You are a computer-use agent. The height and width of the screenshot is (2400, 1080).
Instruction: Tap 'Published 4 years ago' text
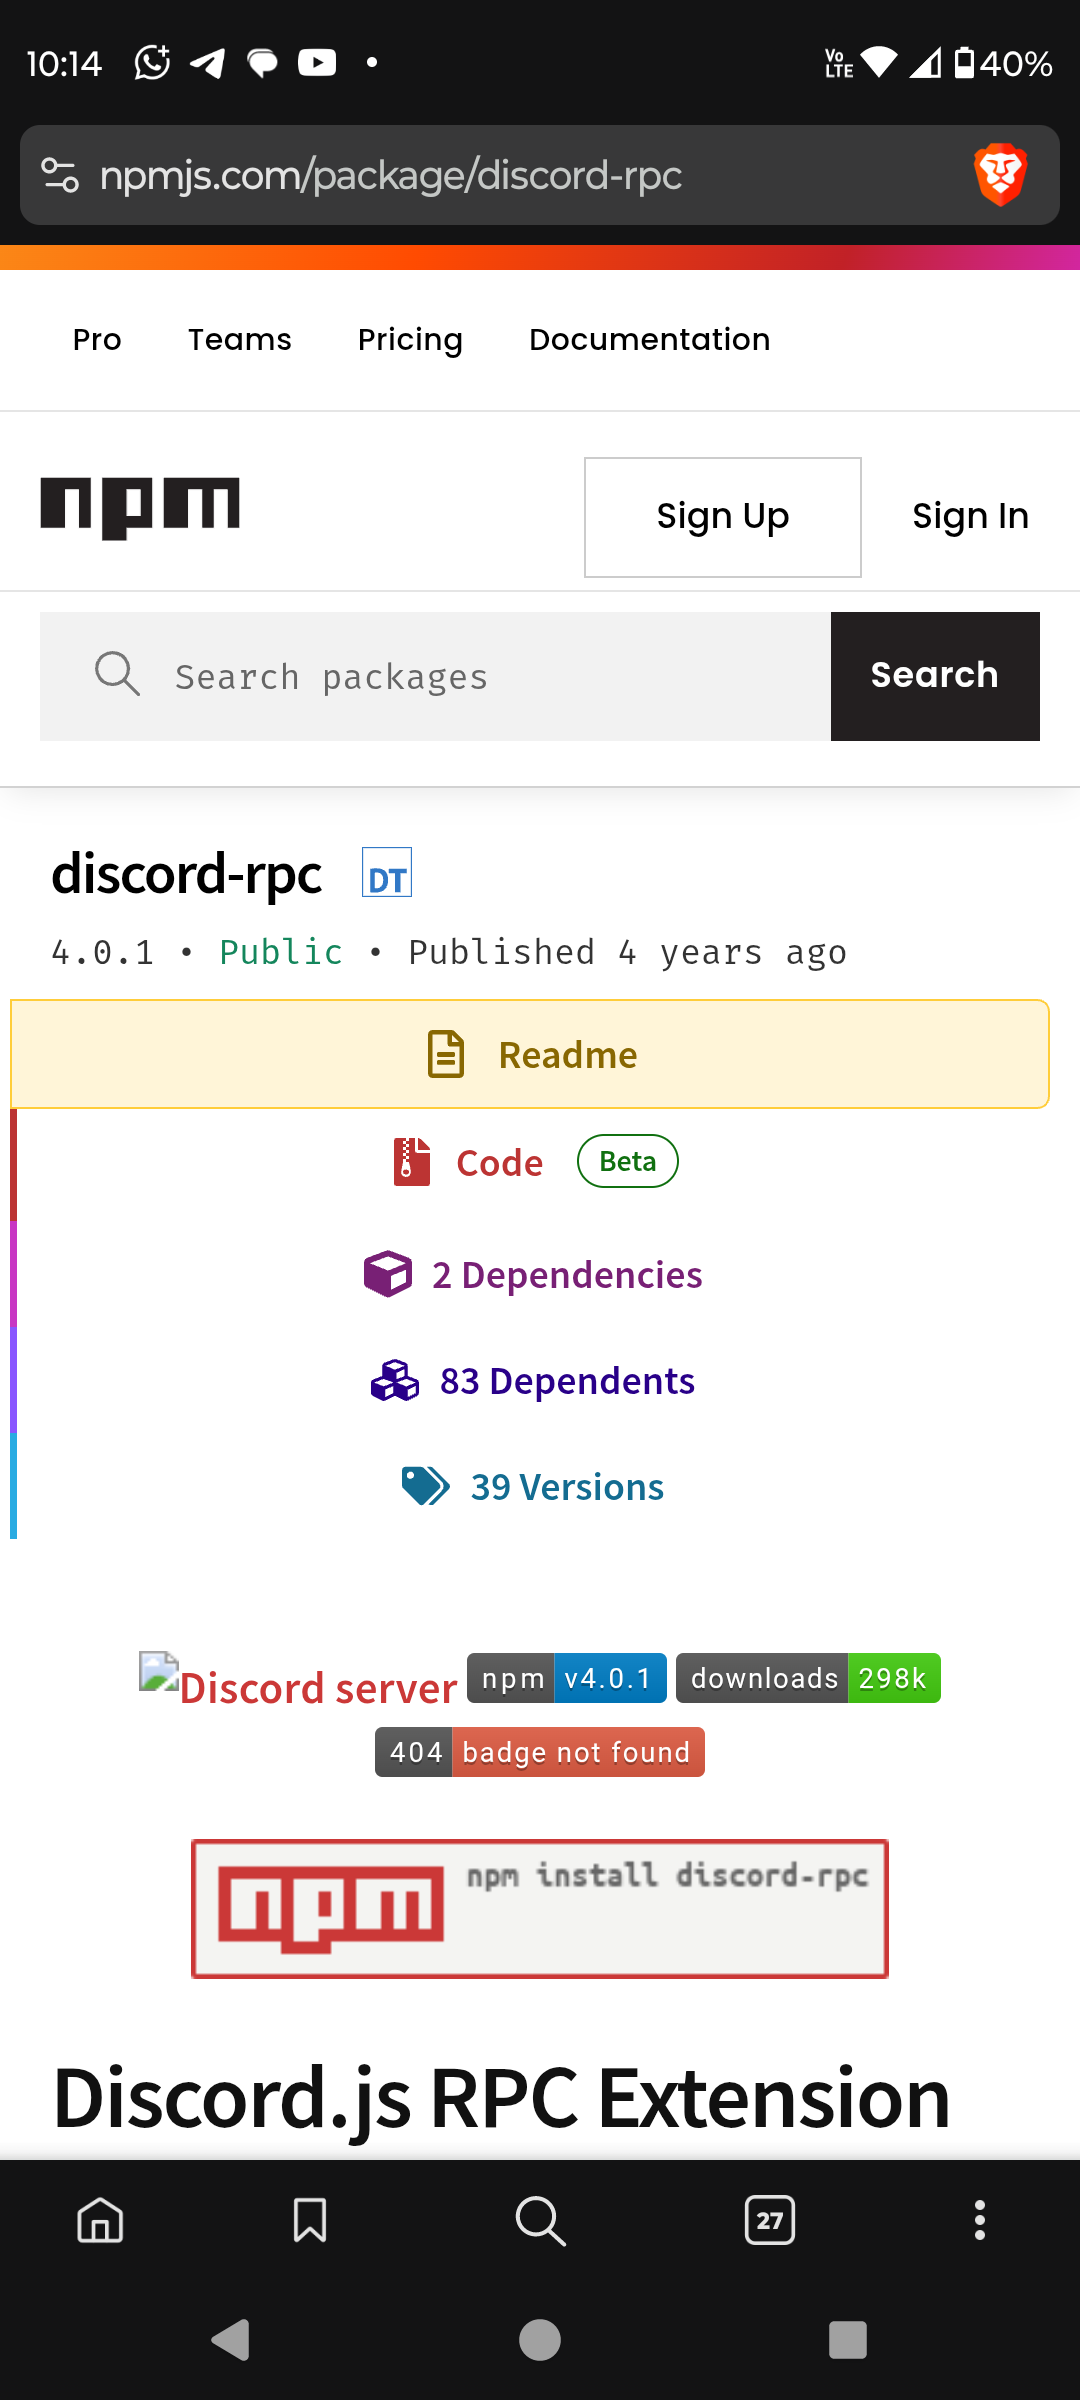[x=627, y=952]
